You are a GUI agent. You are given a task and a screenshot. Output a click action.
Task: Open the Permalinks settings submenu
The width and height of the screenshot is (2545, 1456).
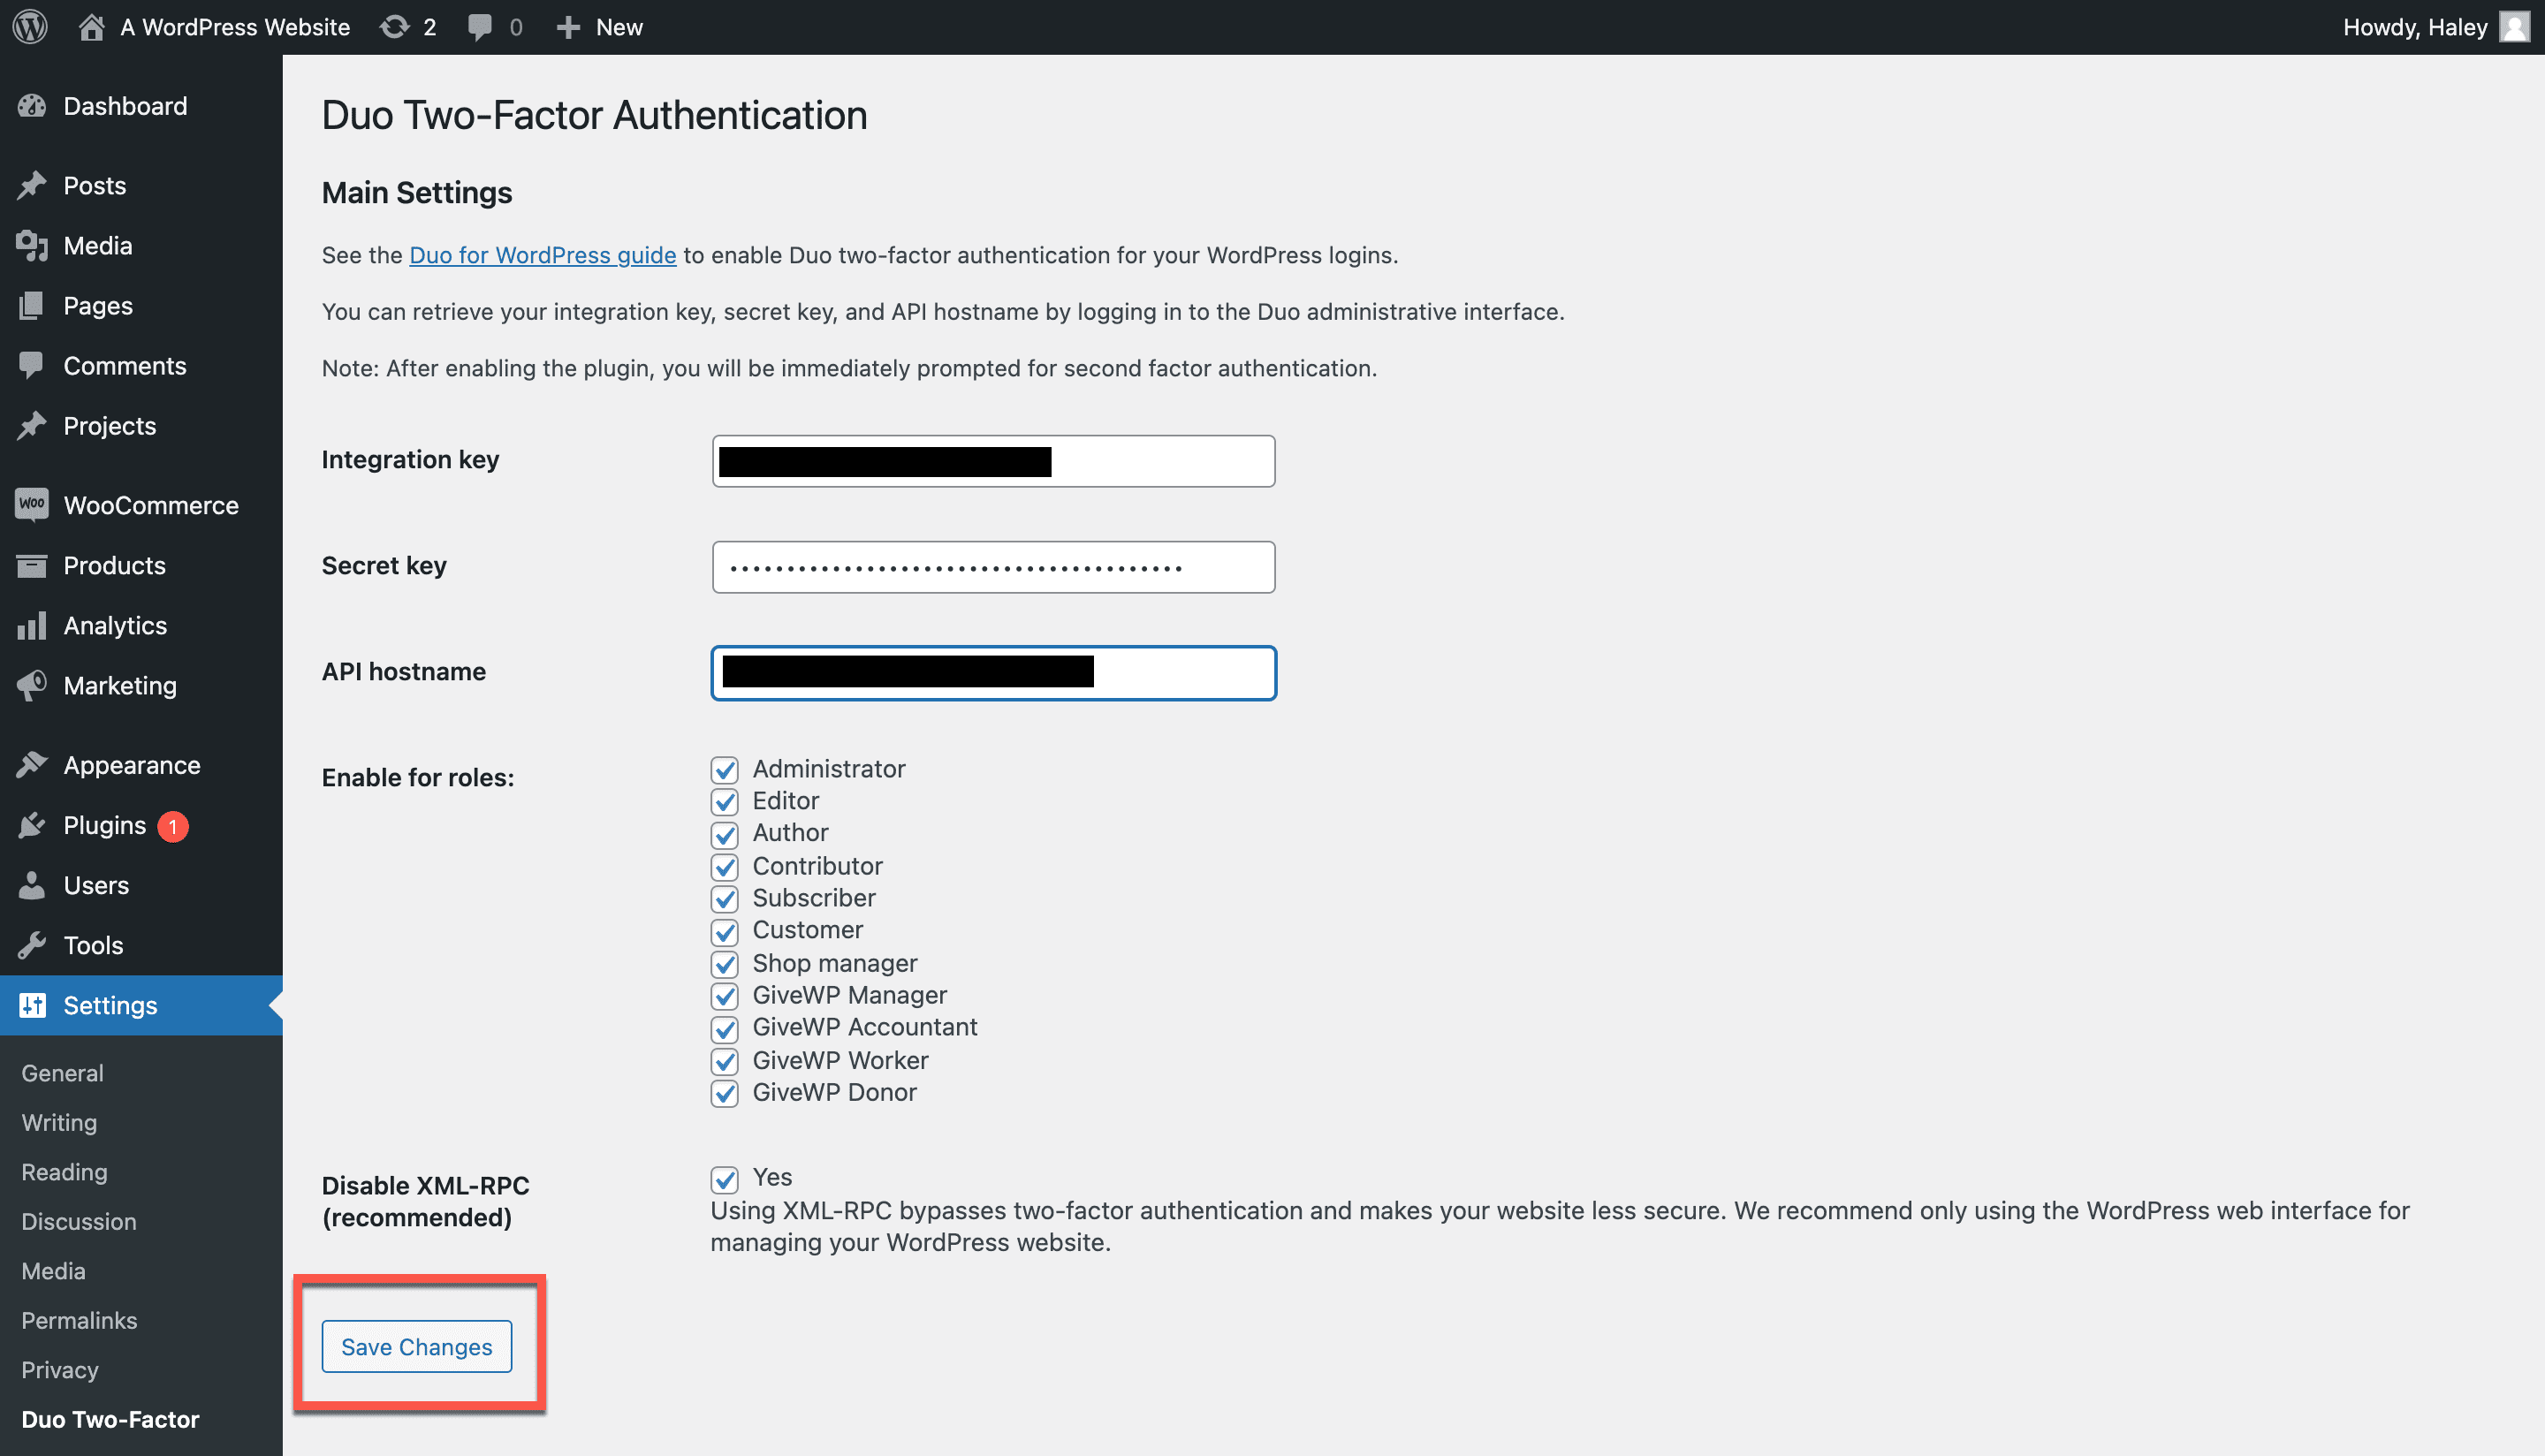(79, 1320)
